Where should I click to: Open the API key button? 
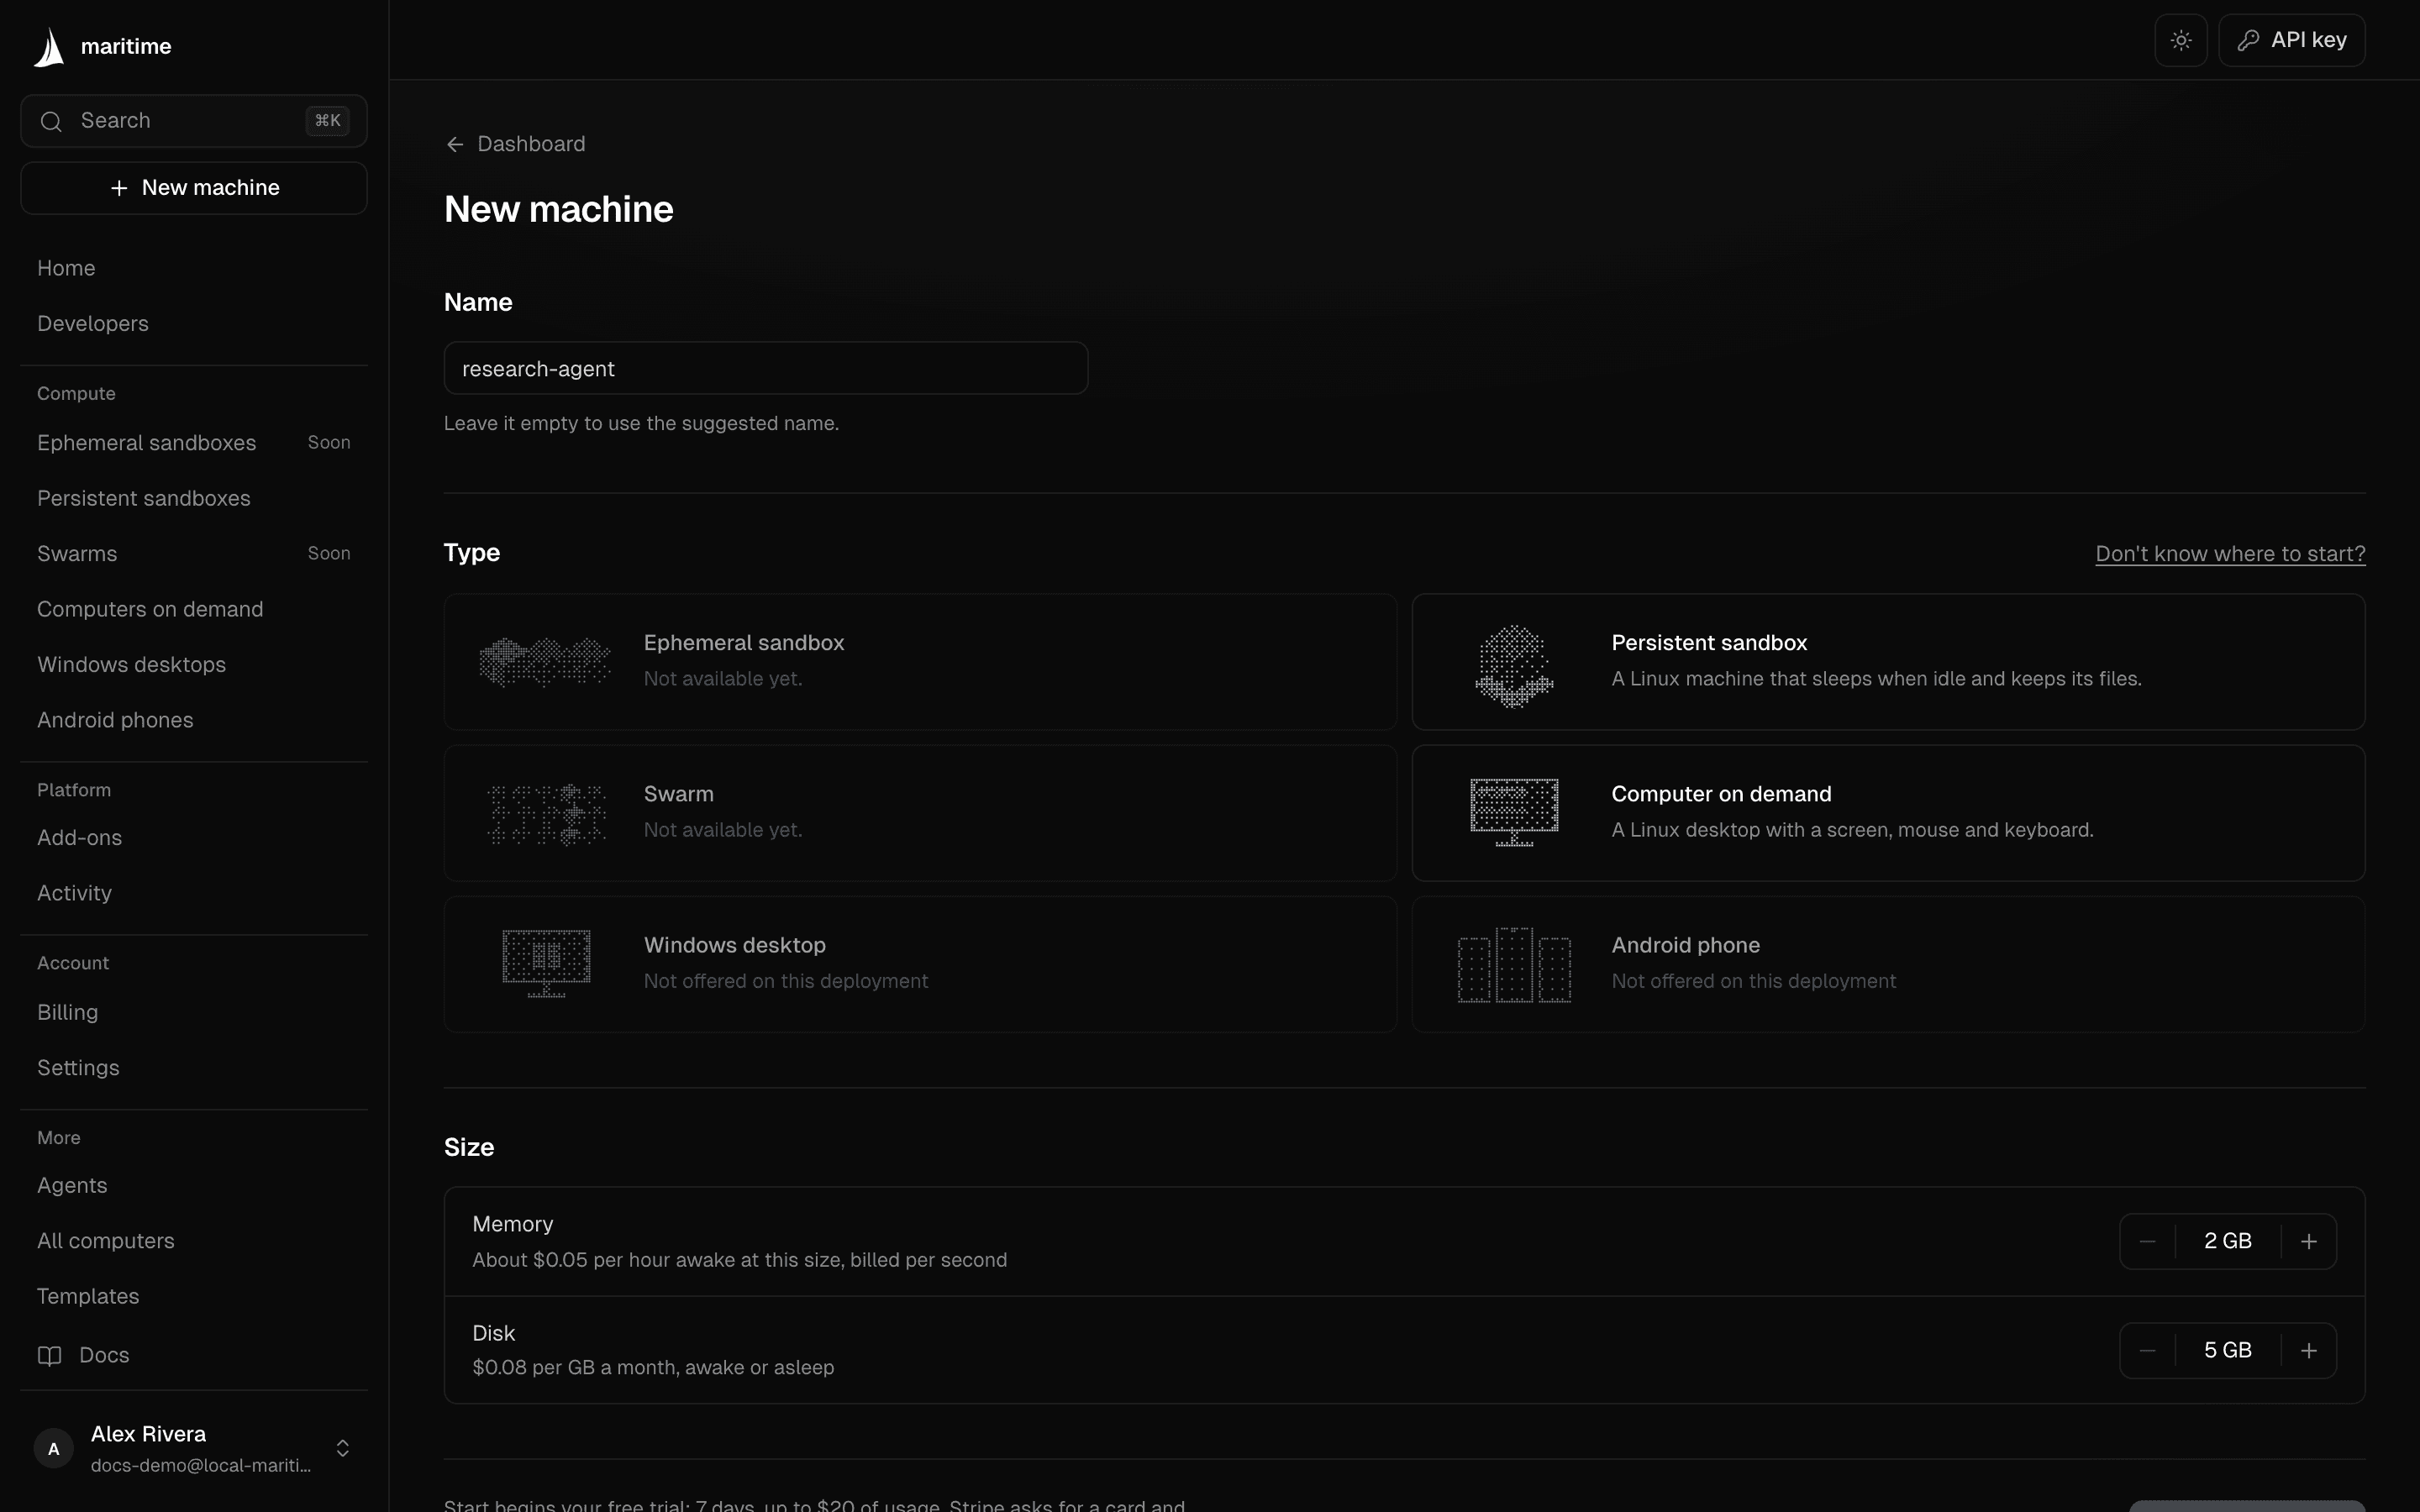click(x=2291, y=40)
